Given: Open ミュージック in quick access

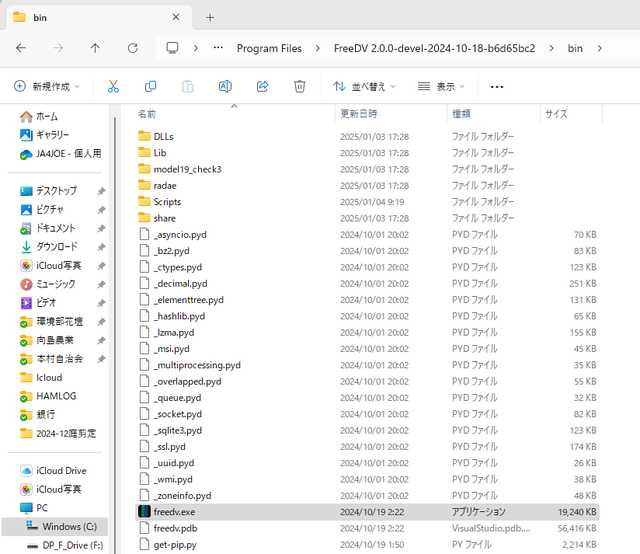Looking at the screenshot, I should pos(48,284).
